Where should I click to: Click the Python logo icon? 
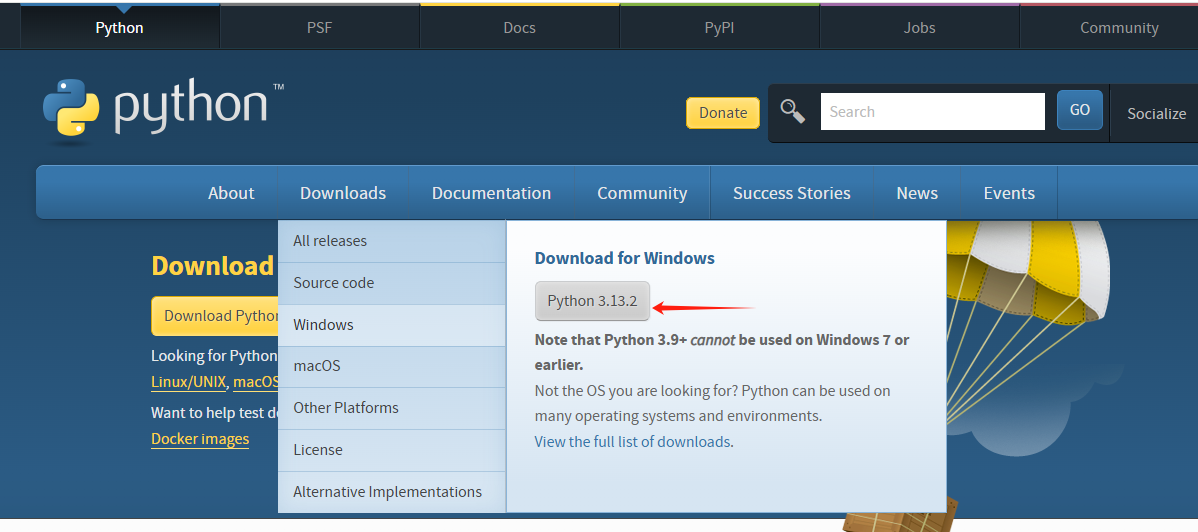coord(71,107)
